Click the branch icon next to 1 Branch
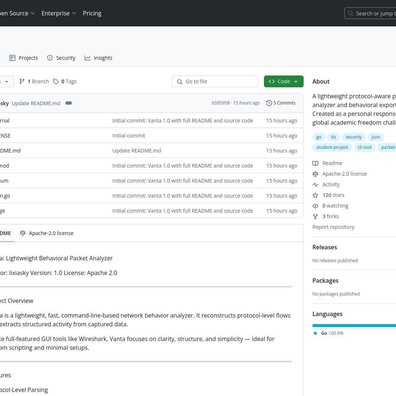The image size is (396, 396). coord(22,81)
